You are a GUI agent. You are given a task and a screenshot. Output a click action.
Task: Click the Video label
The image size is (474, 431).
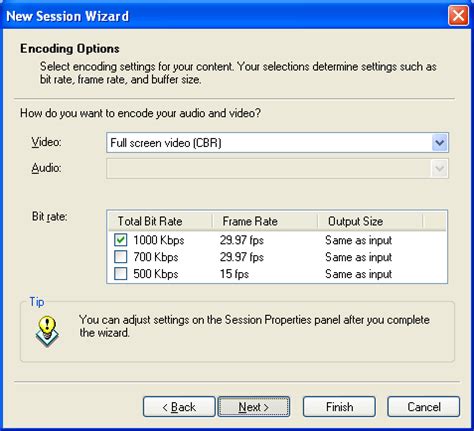click(x=46, y=142)
